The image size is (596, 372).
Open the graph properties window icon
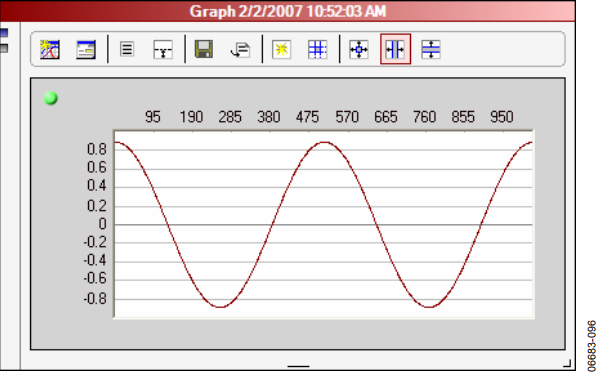[x=86, y=49]
